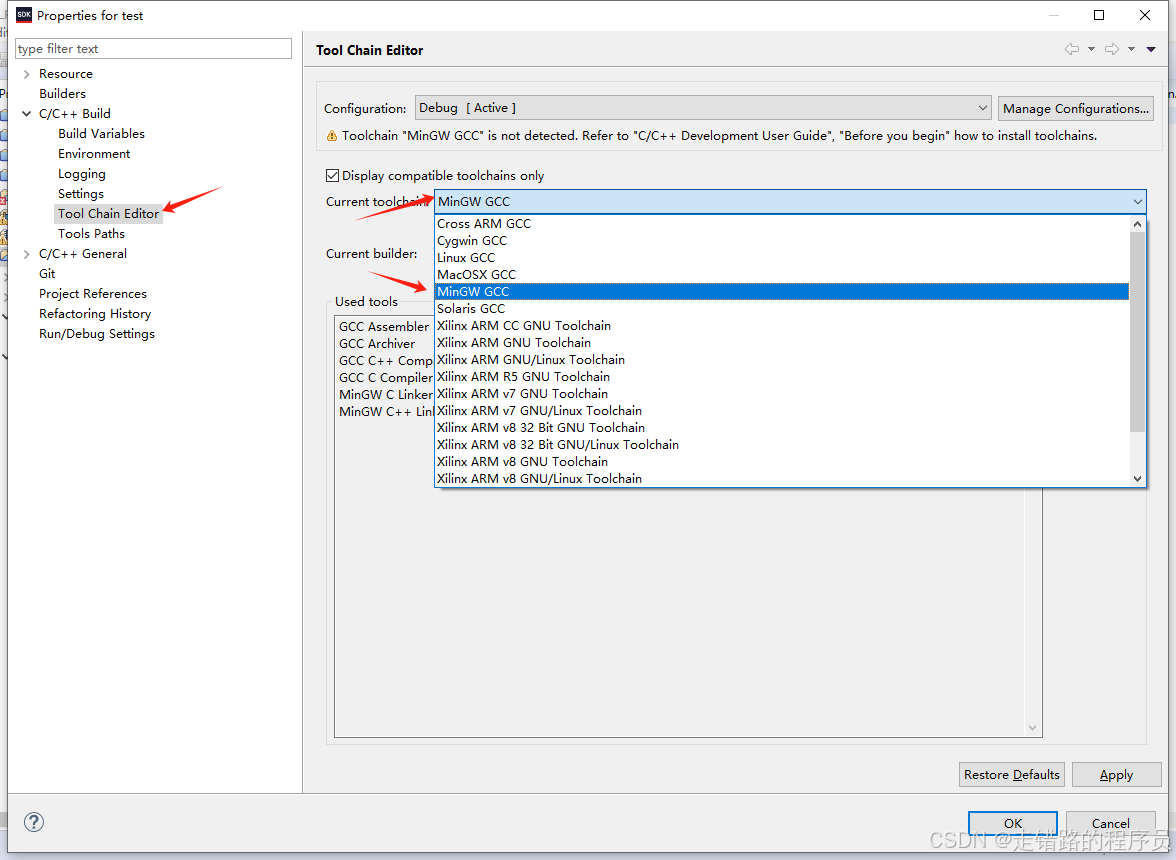The width and height of the screenshot is (1176, 860).
Task: Choose Xilinx ARM v8 GNU Toolchain
Action: (782, 461)
